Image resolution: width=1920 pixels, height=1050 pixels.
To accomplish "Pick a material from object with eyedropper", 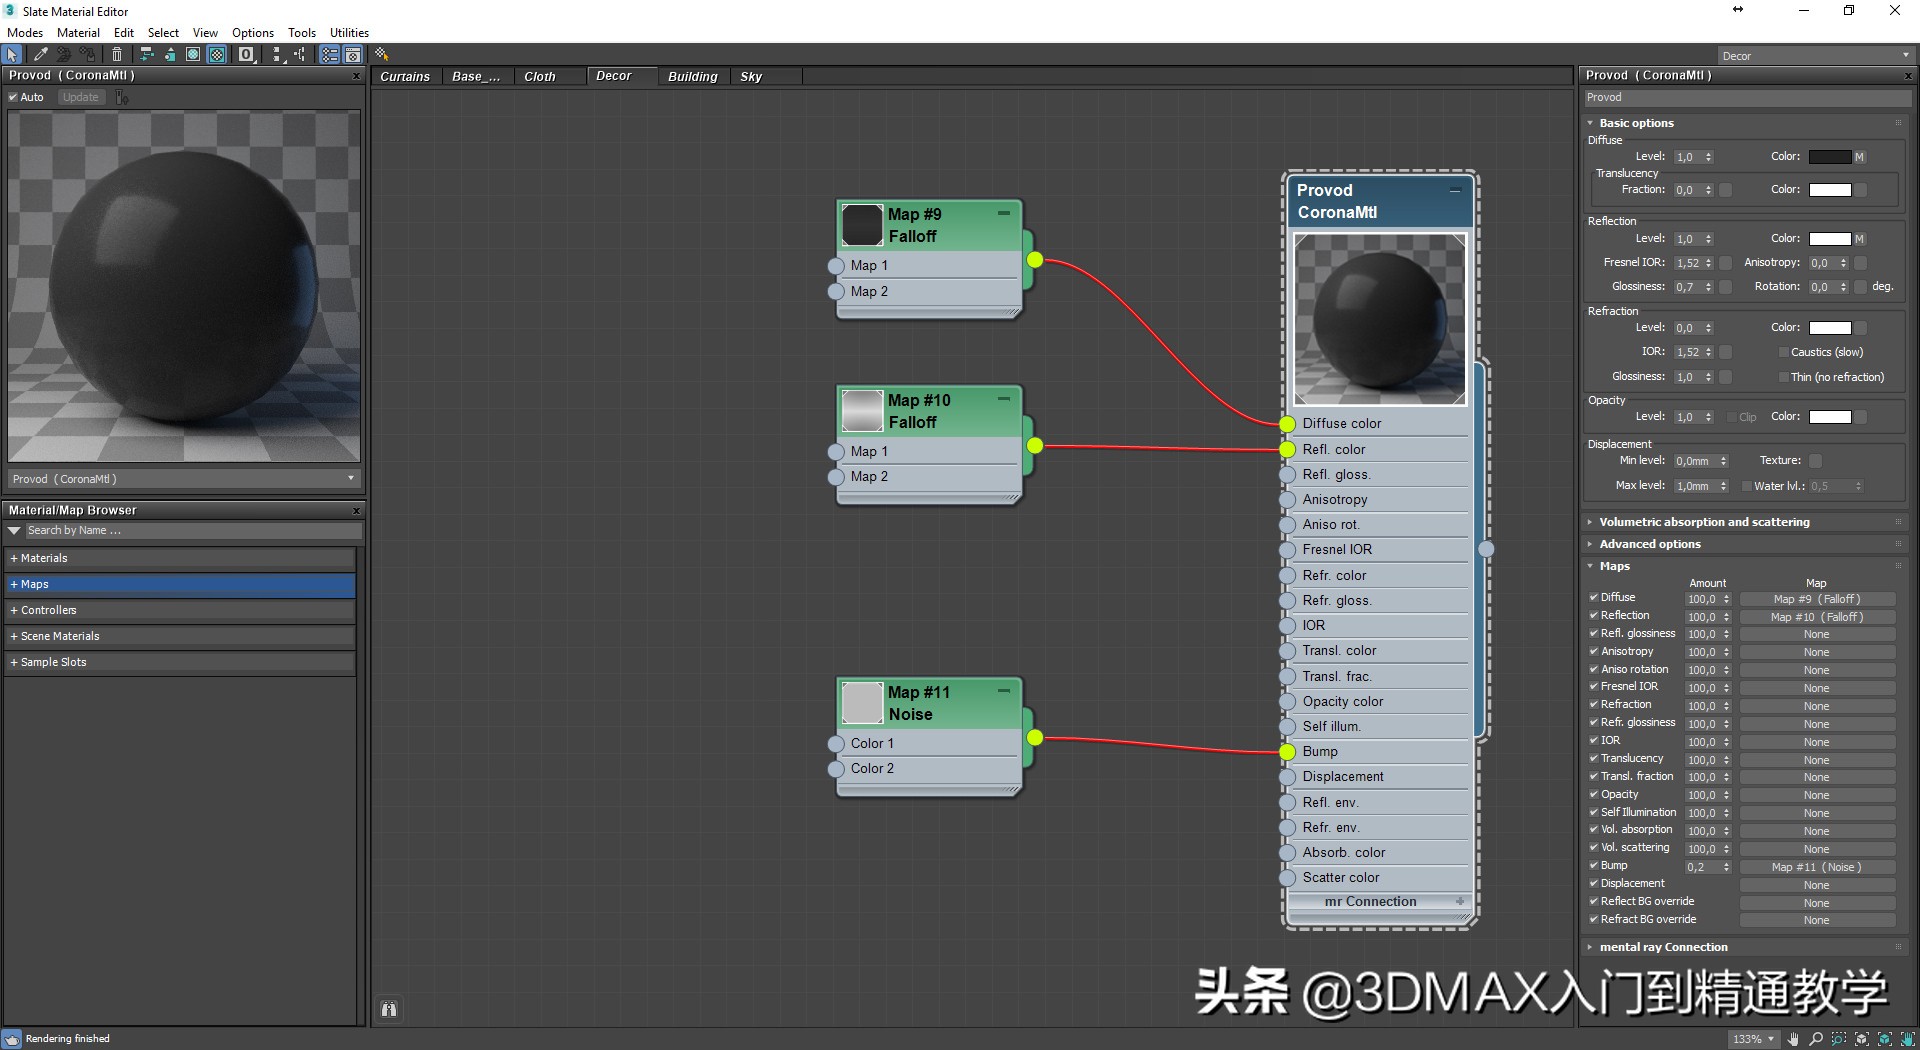I will tap(41, 55).
